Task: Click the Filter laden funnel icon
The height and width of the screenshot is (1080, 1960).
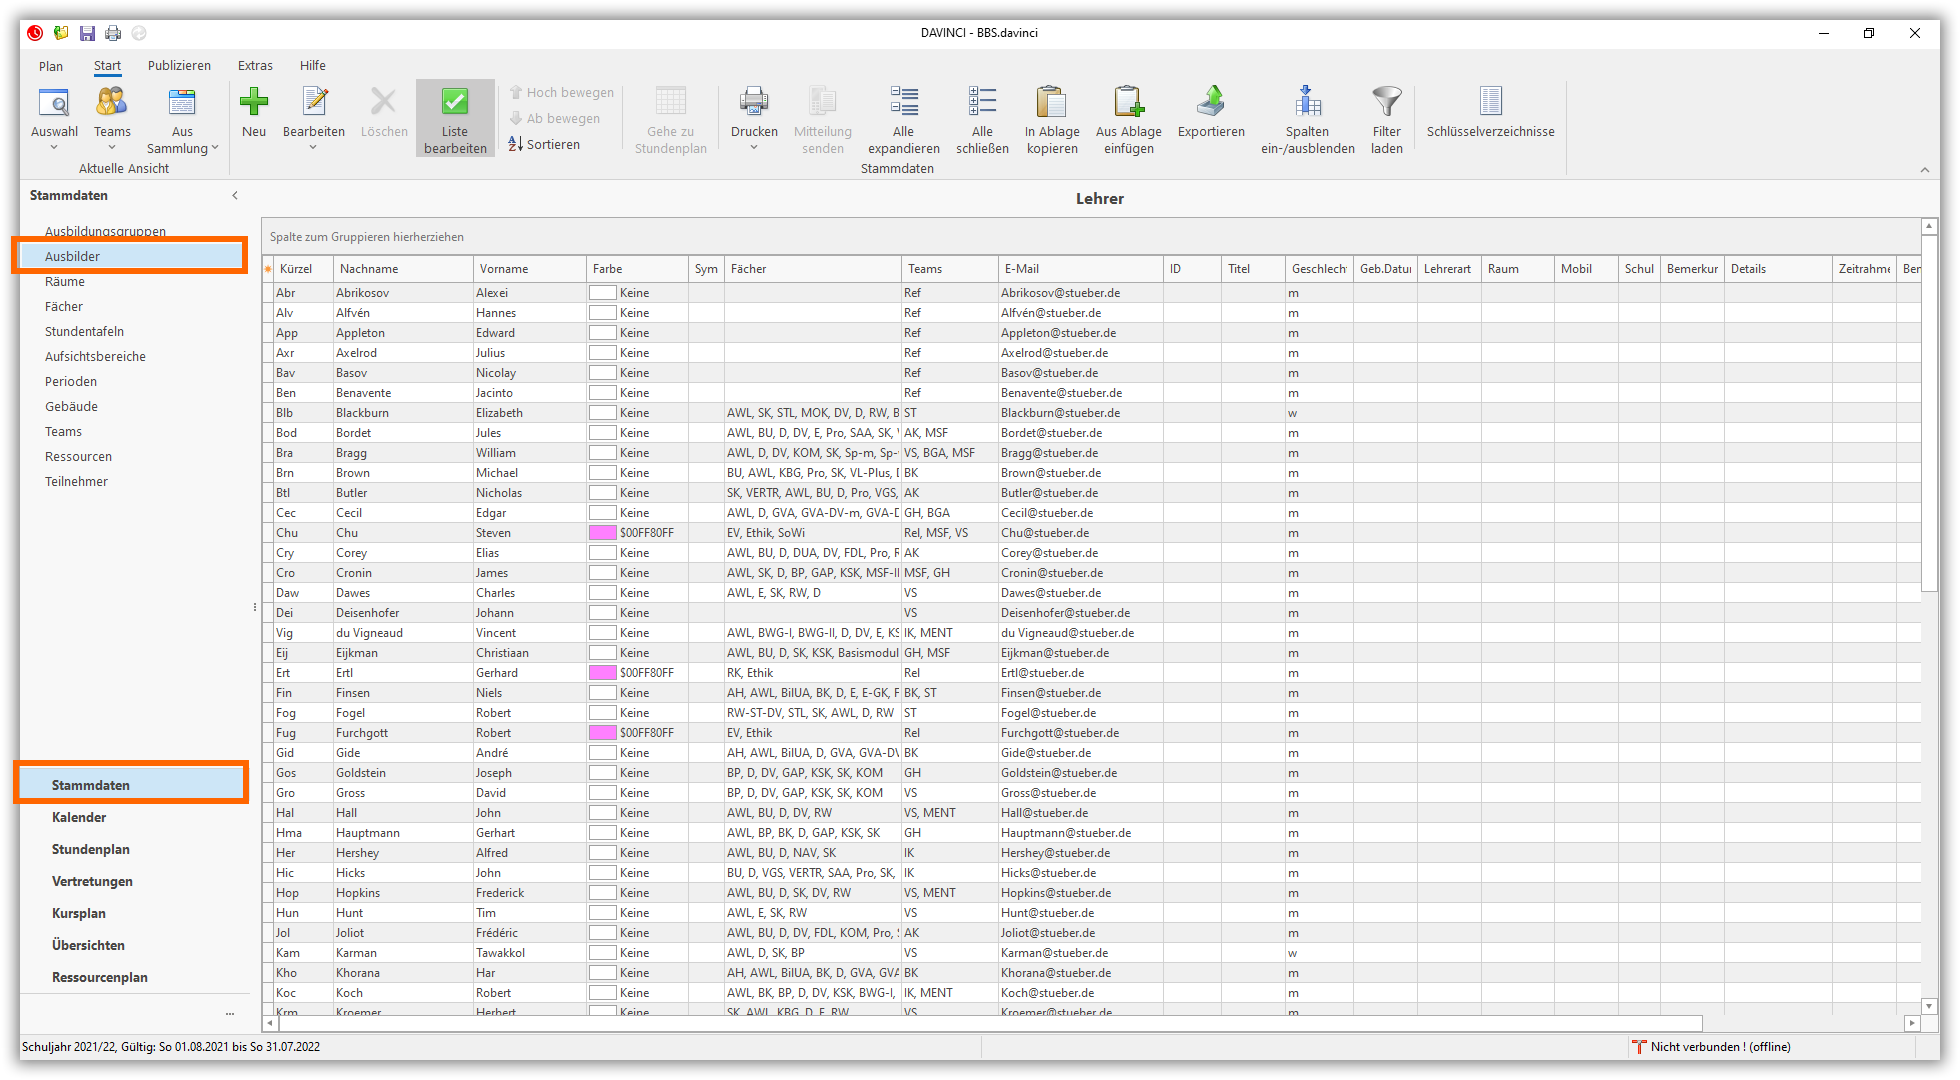Action: (1386, 102)
